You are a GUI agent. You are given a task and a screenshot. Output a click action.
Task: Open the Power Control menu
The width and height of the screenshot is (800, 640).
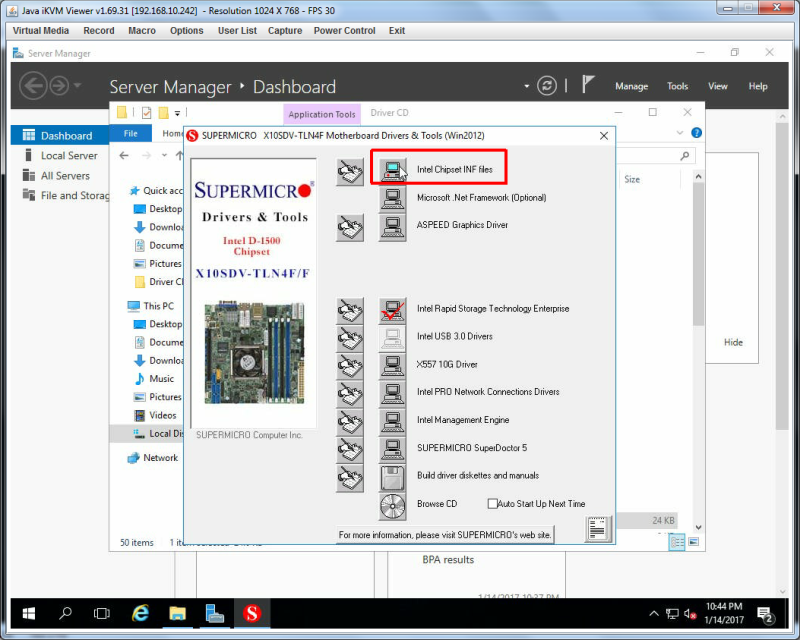(x=344, y=31)
